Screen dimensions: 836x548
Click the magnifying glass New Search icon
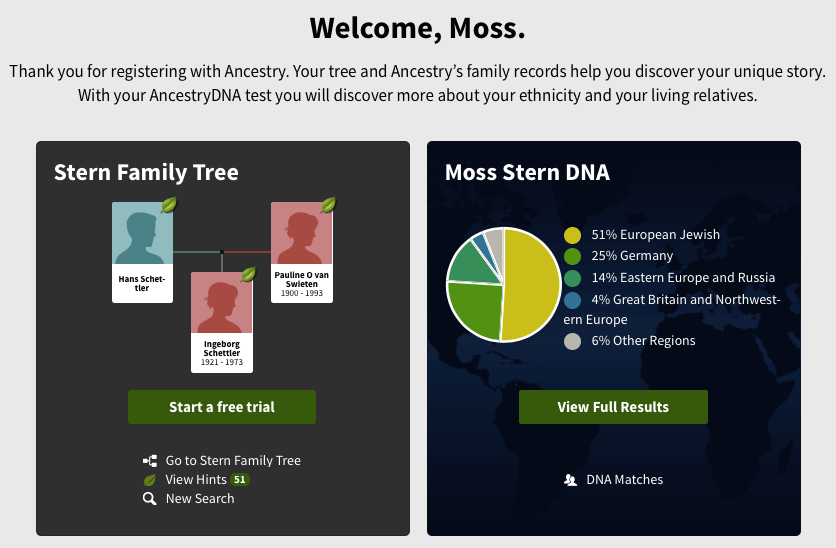click(x=150, y=499)
